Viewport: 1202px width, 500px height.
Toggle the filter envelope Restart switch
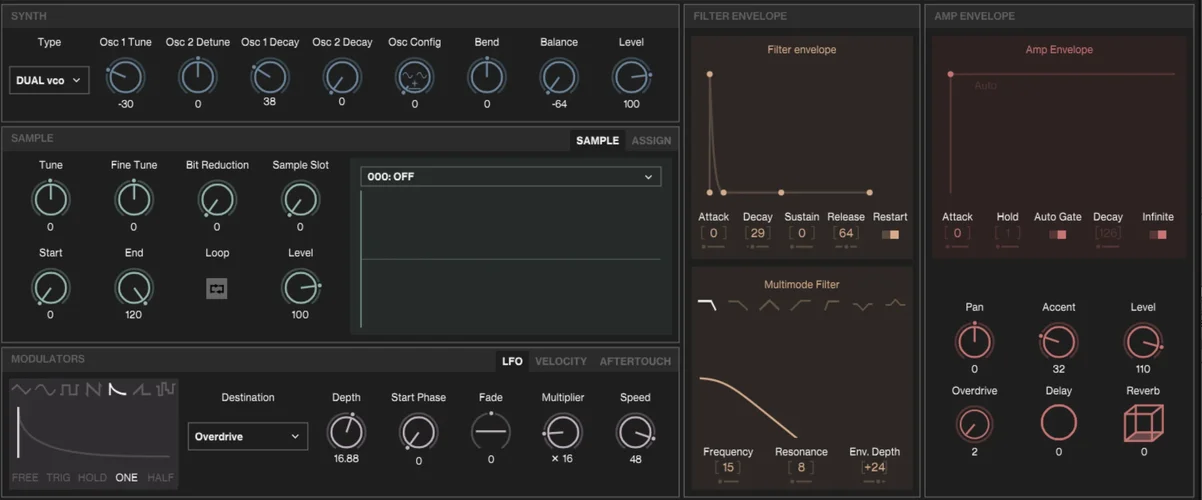pos(890,235)
